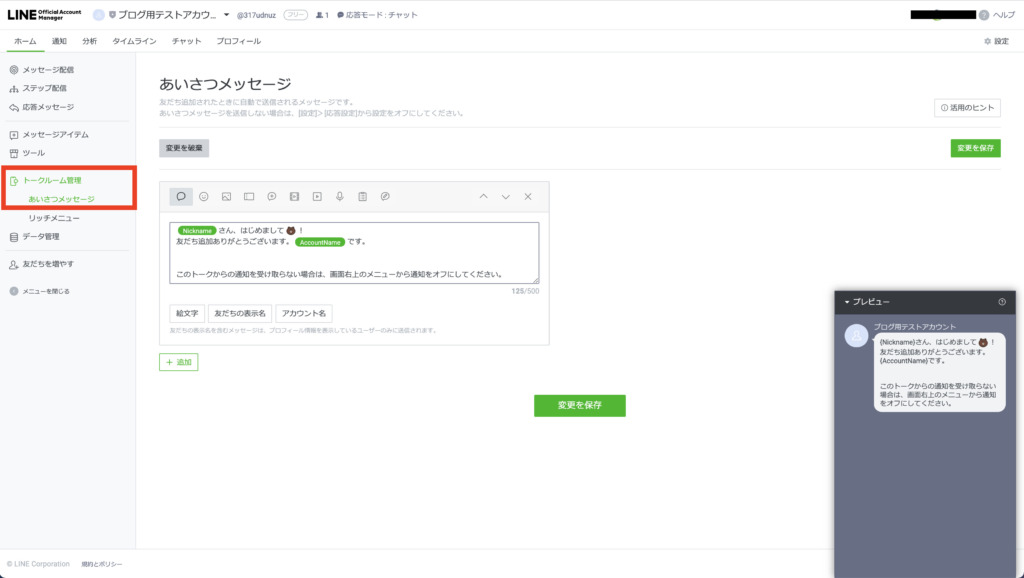Move message block up with chevron

pyautogui.click(x=483, y=197)
